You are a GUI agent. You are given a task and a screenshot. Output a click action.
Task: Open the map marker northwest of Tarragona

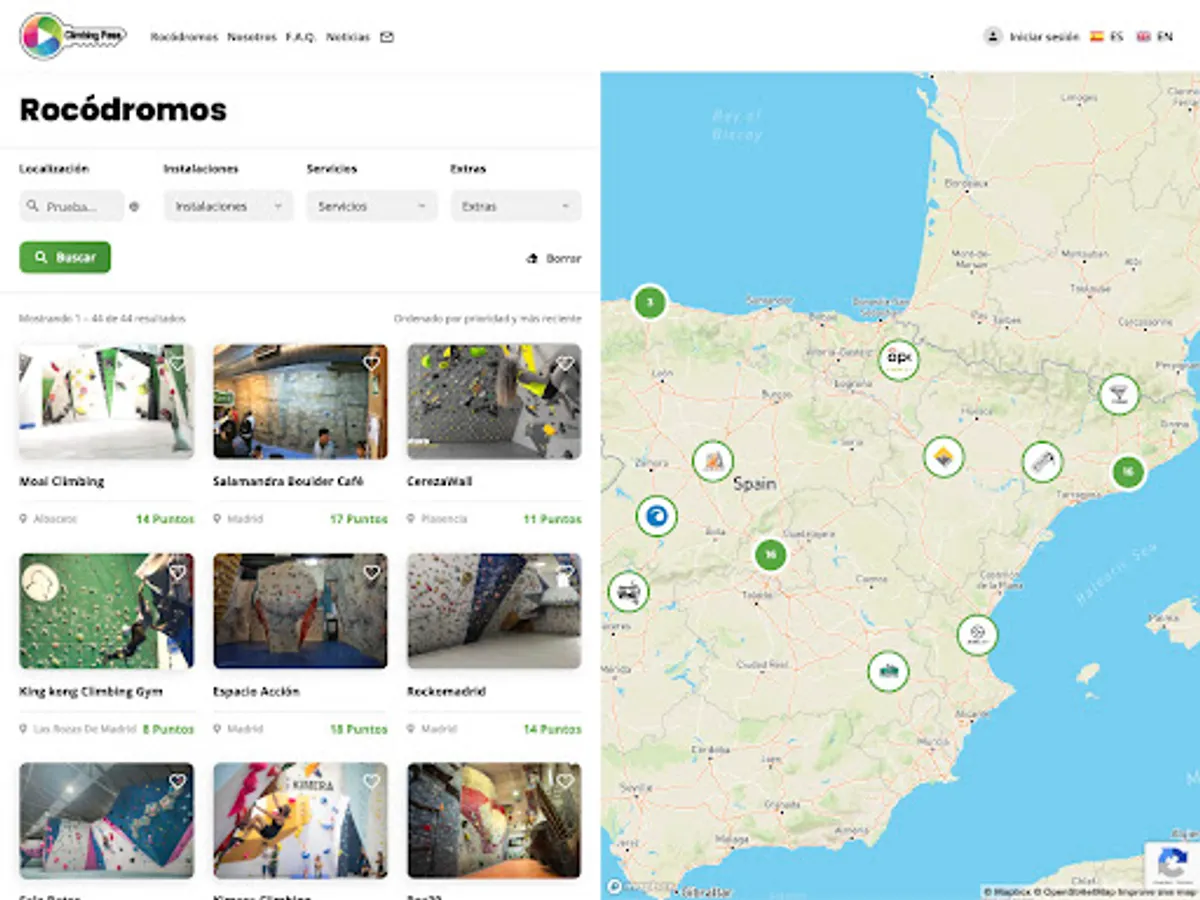click(x=1042, y=462)
